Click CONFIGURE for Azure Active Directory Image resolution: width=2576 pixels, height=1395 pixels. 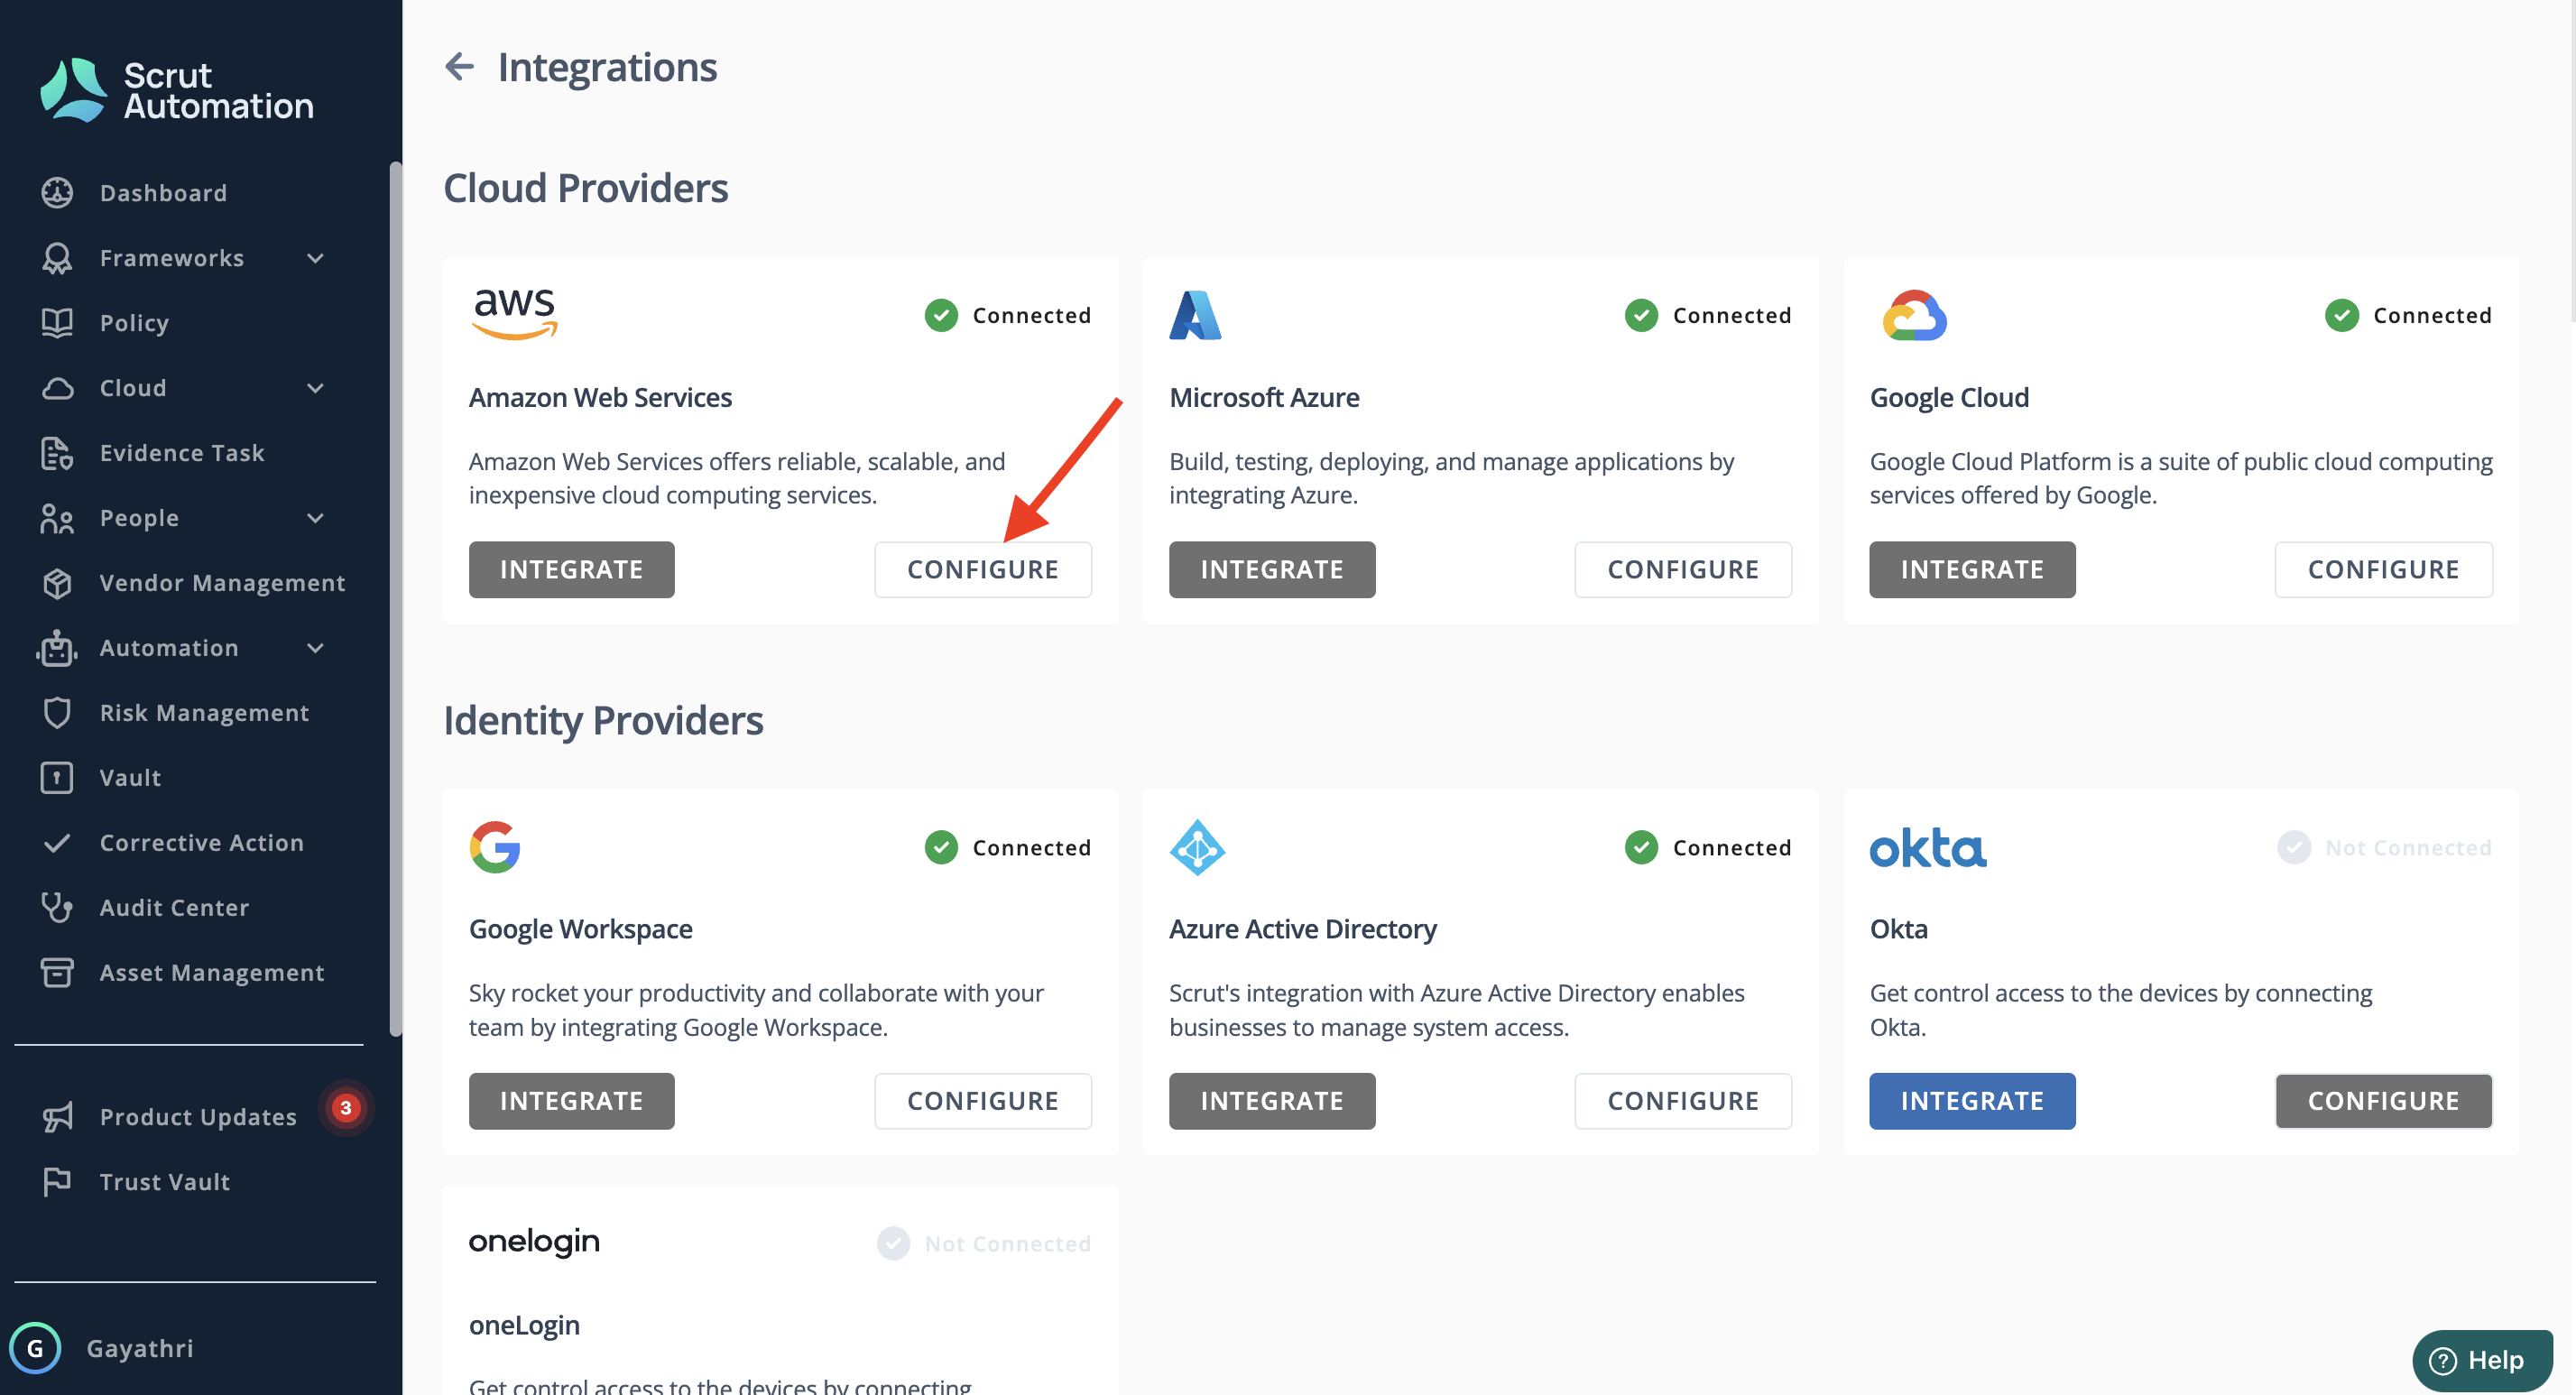click(x=1683, y=1101)
